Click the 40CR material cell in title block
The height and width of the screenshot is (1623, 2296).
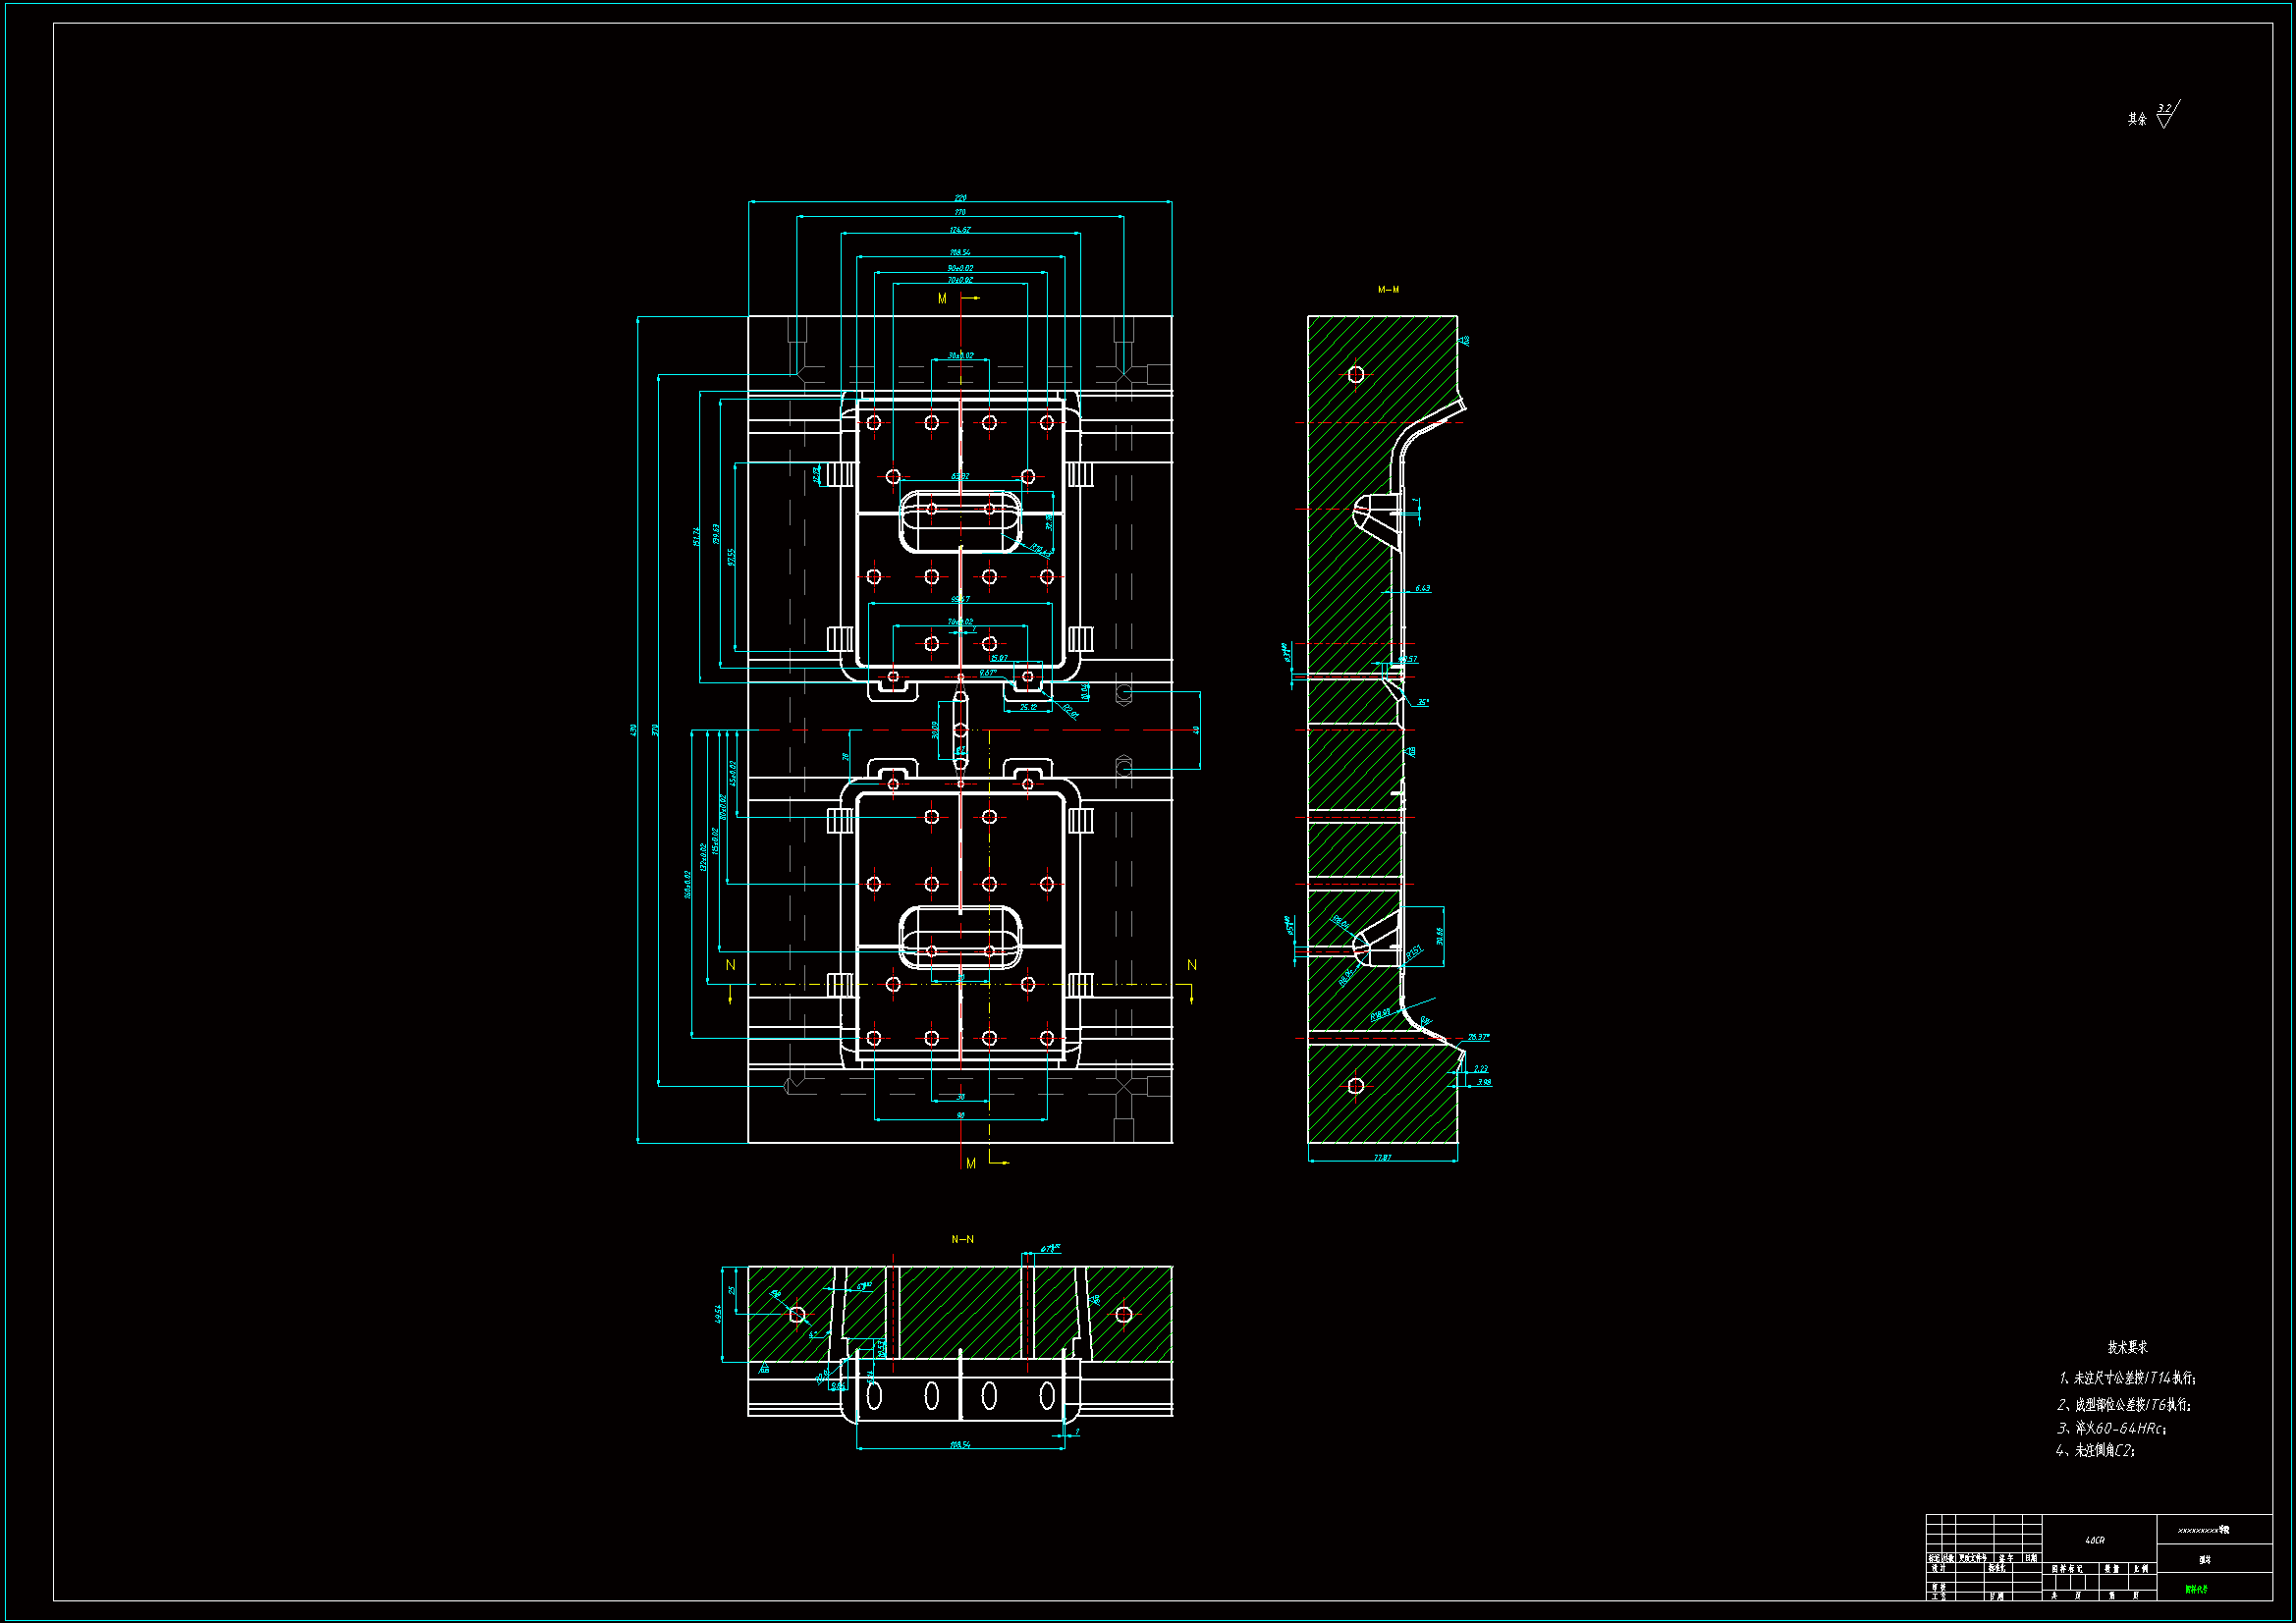2094,1540
